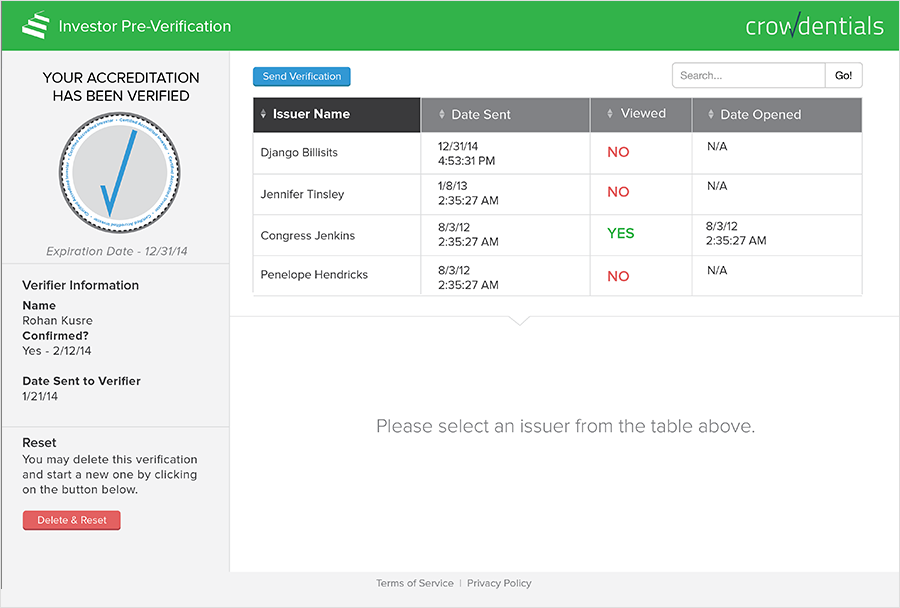This screenshot has height=608, width=900.
Task: Open the Privacy Policy link
Action: tap(499, 583)
